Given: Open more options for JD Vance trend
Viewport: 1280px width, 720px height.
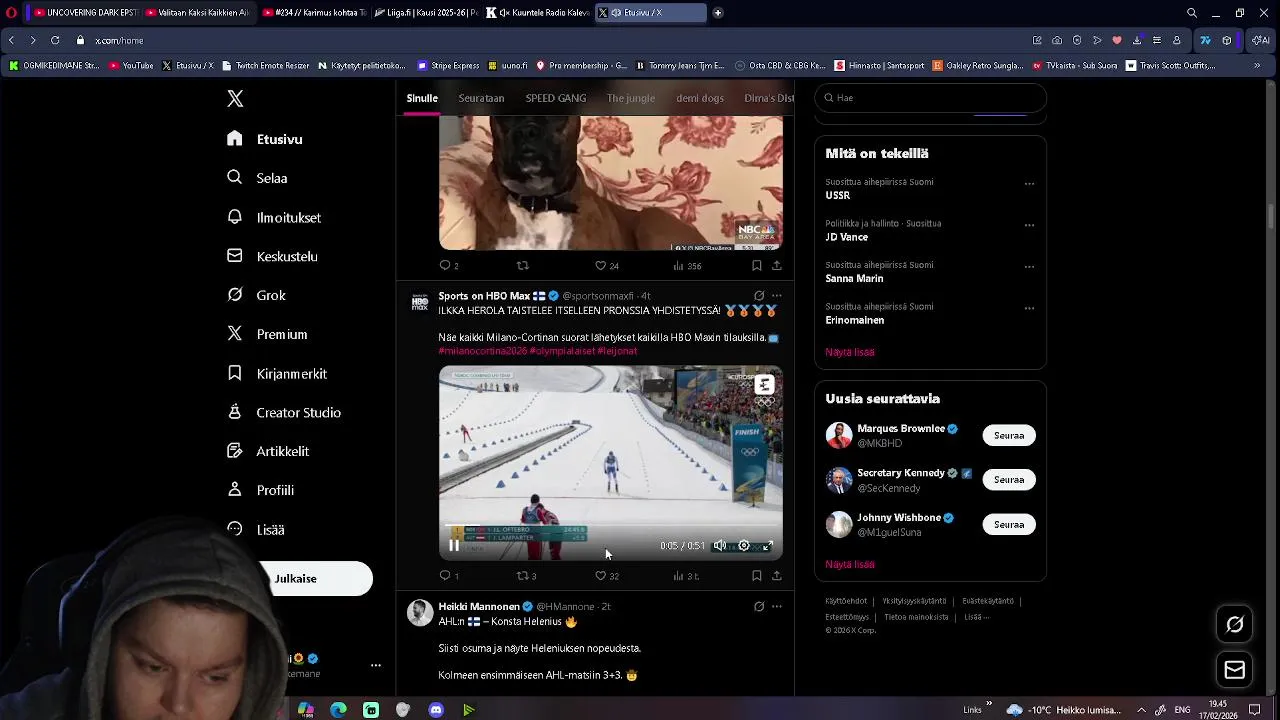Looking at the screenshot, I should (1029, 225).
